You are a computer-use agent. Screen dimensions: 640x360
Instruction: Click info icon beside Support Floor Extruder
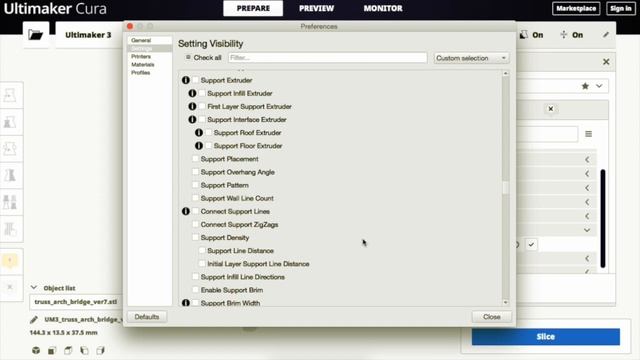click(199, 145)
